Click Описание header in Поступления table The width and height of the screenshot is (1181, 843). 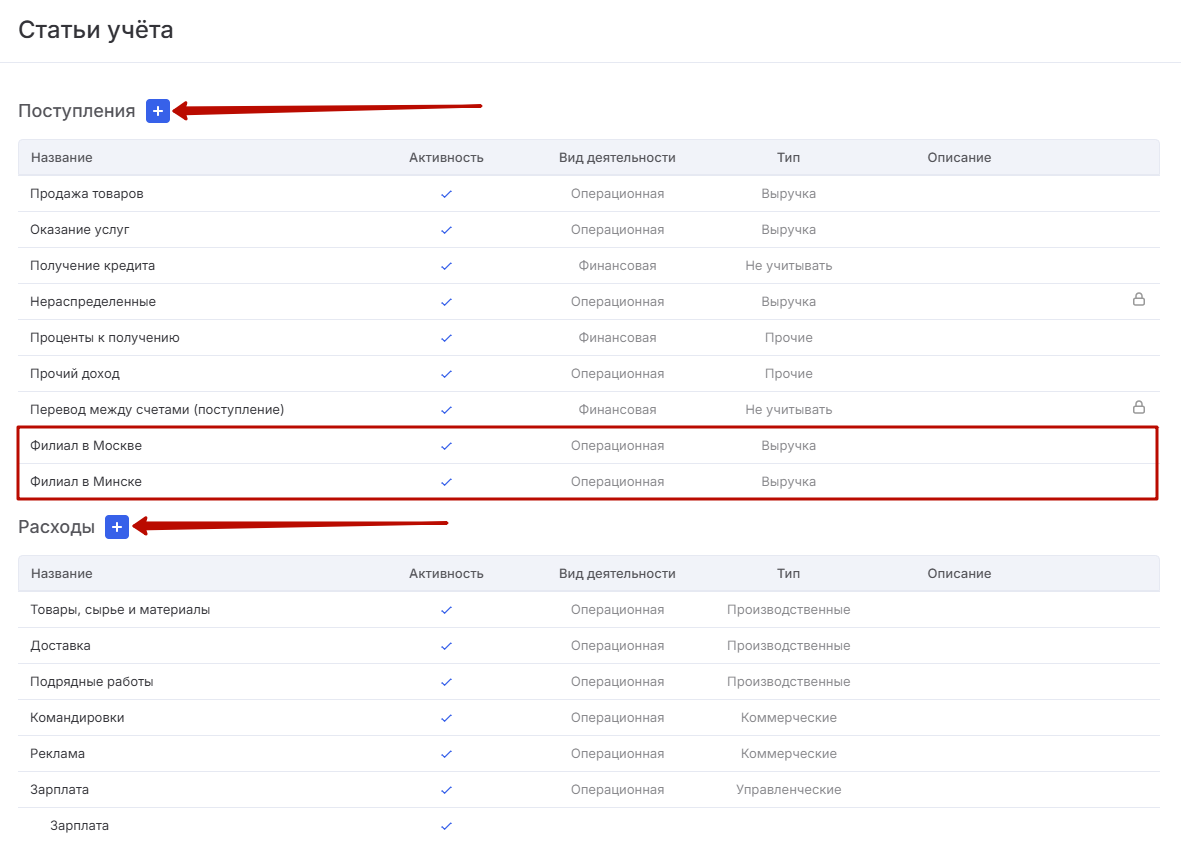[x=959, y=157]
